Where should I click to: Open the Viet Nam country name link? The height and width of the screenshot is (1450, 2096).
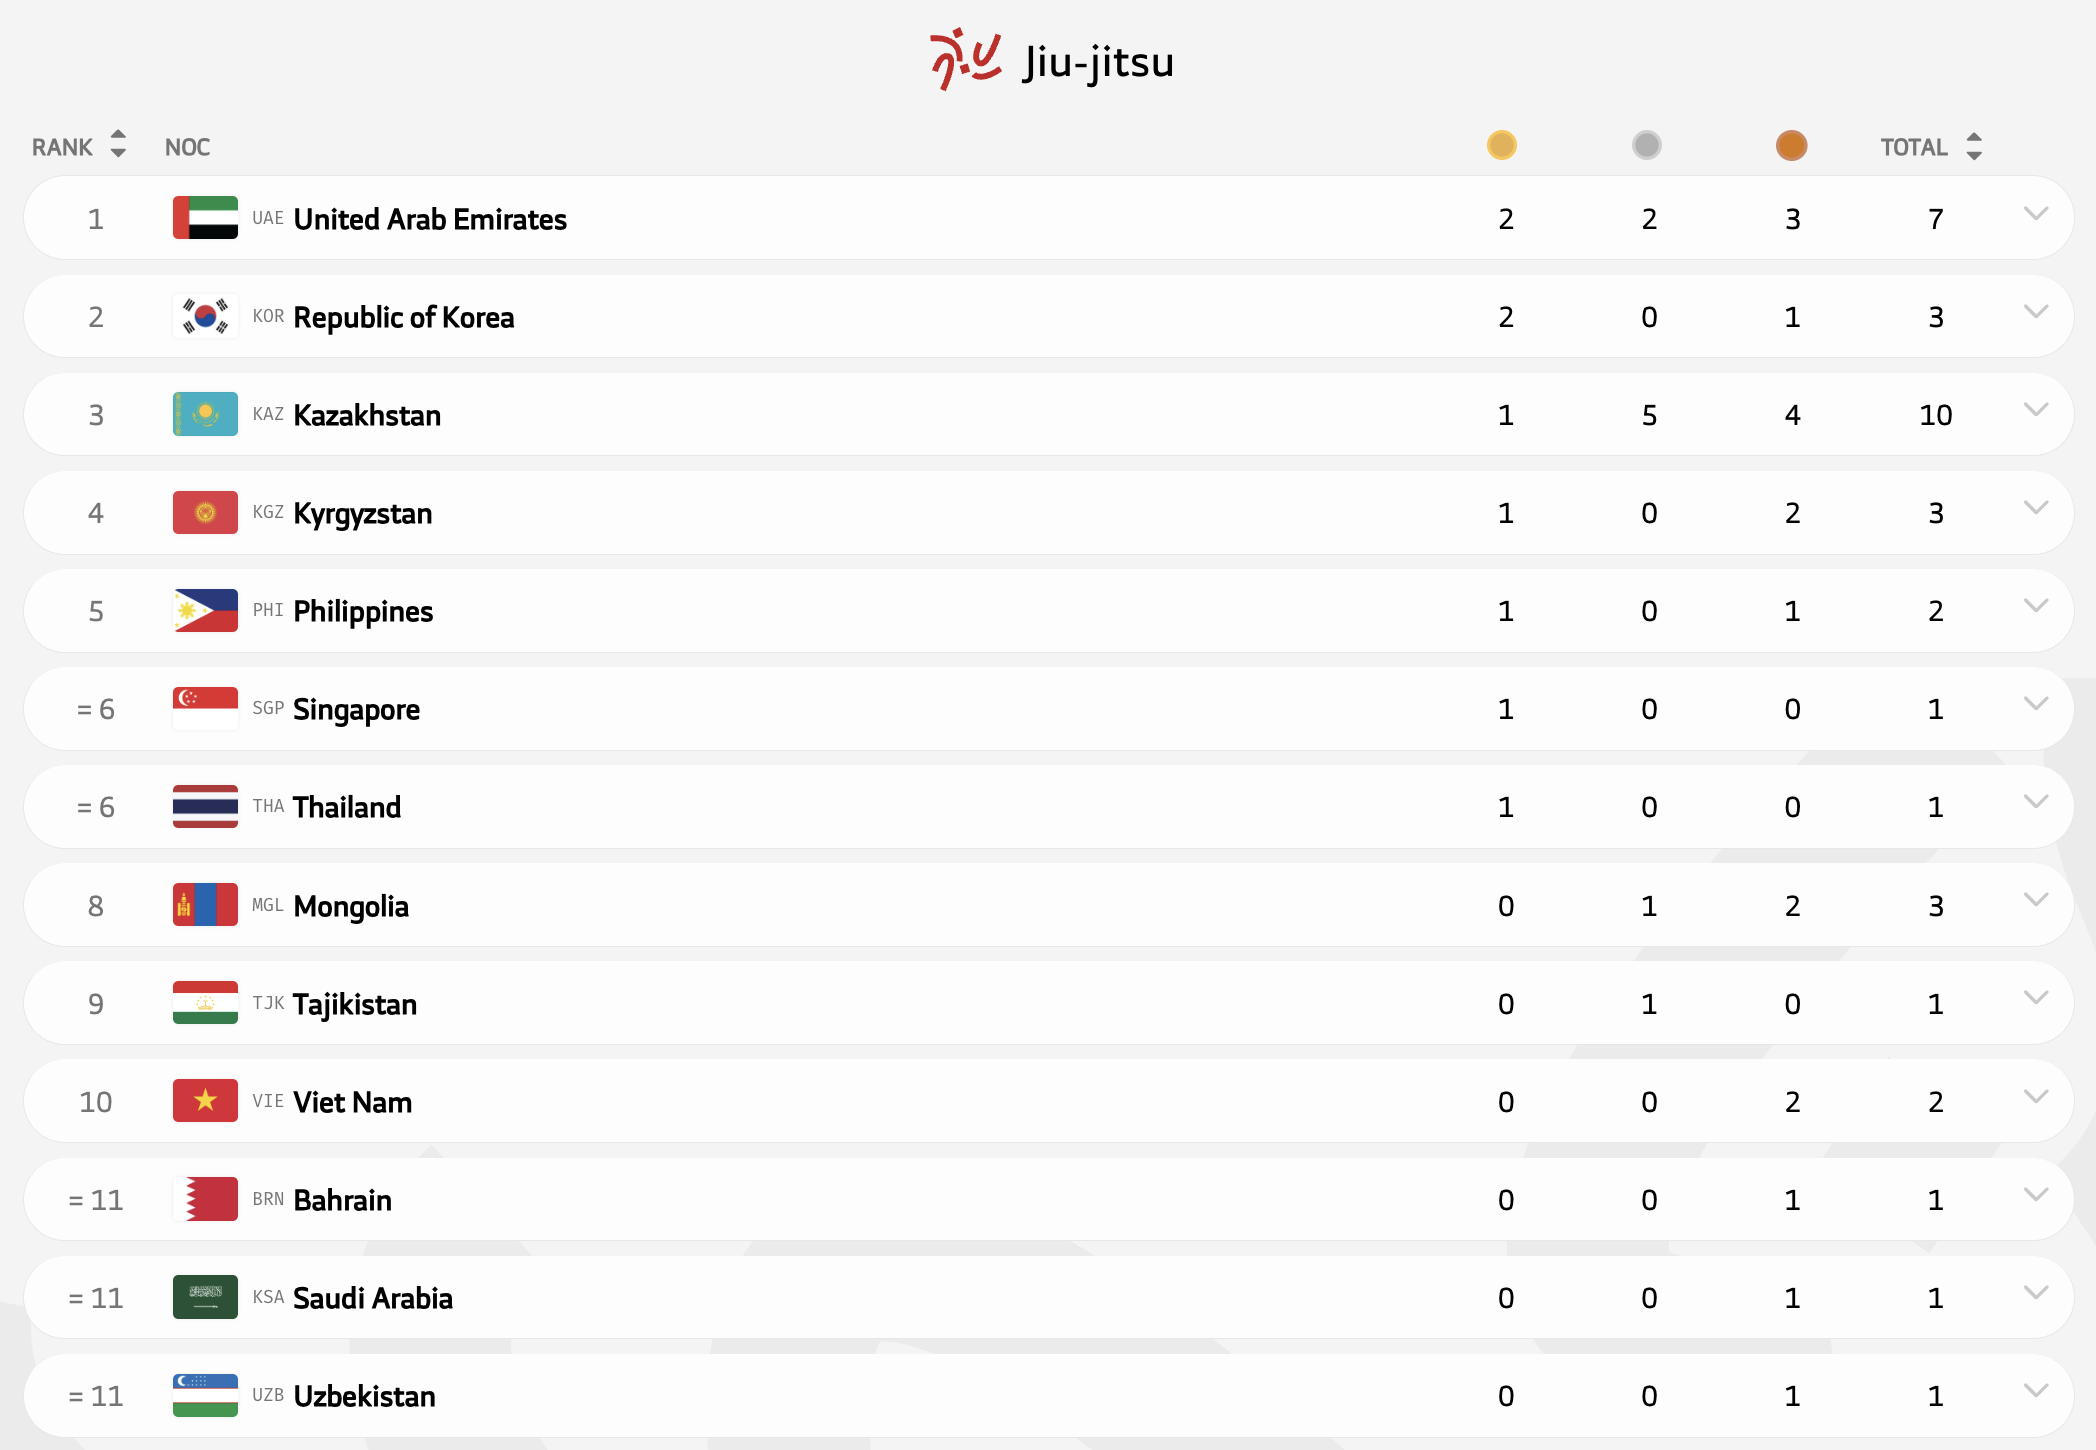[352, 1102]
